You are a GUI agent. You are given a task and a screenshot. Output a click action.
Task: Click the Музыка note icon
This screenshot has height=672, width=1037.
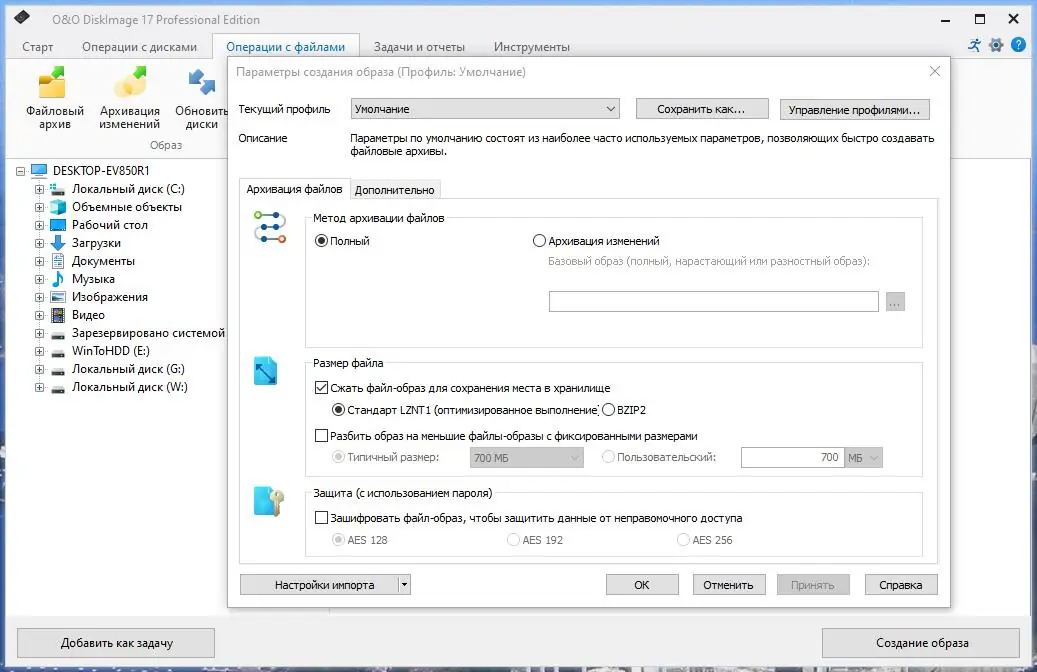[x=58, y=279]
